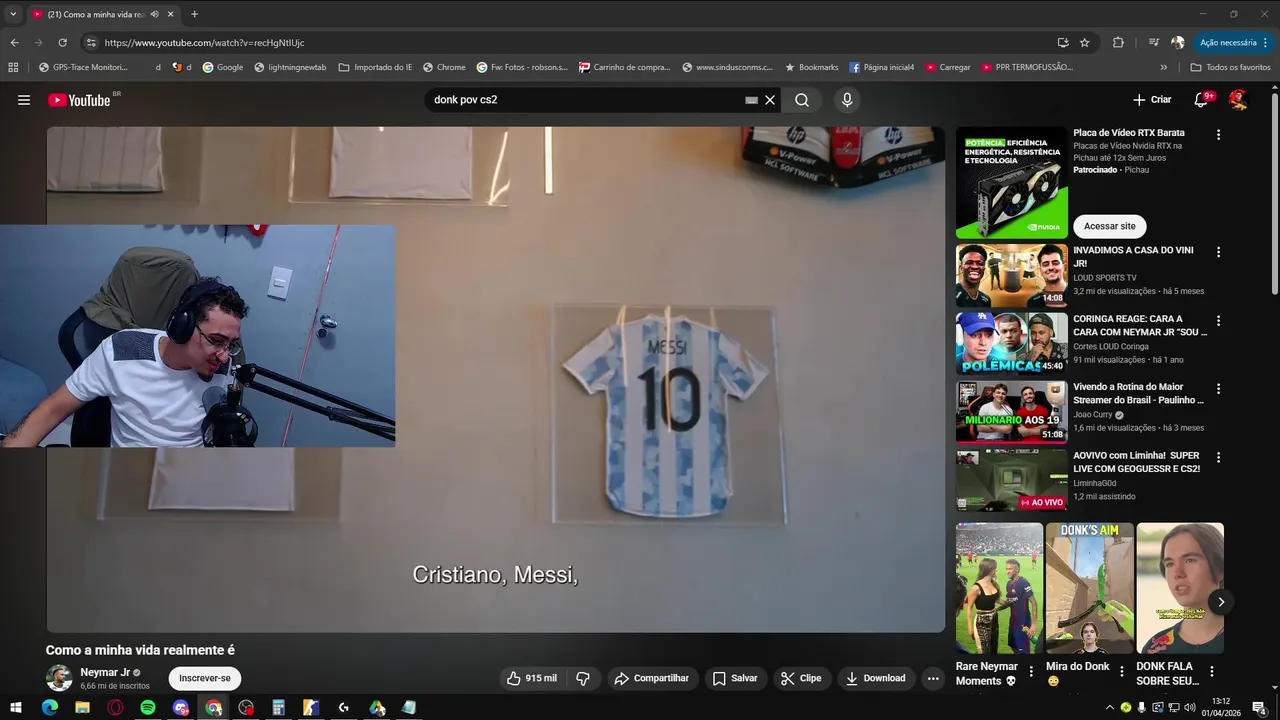
Task: Open the taskbar volume icon
Action: click(1189, 707)
